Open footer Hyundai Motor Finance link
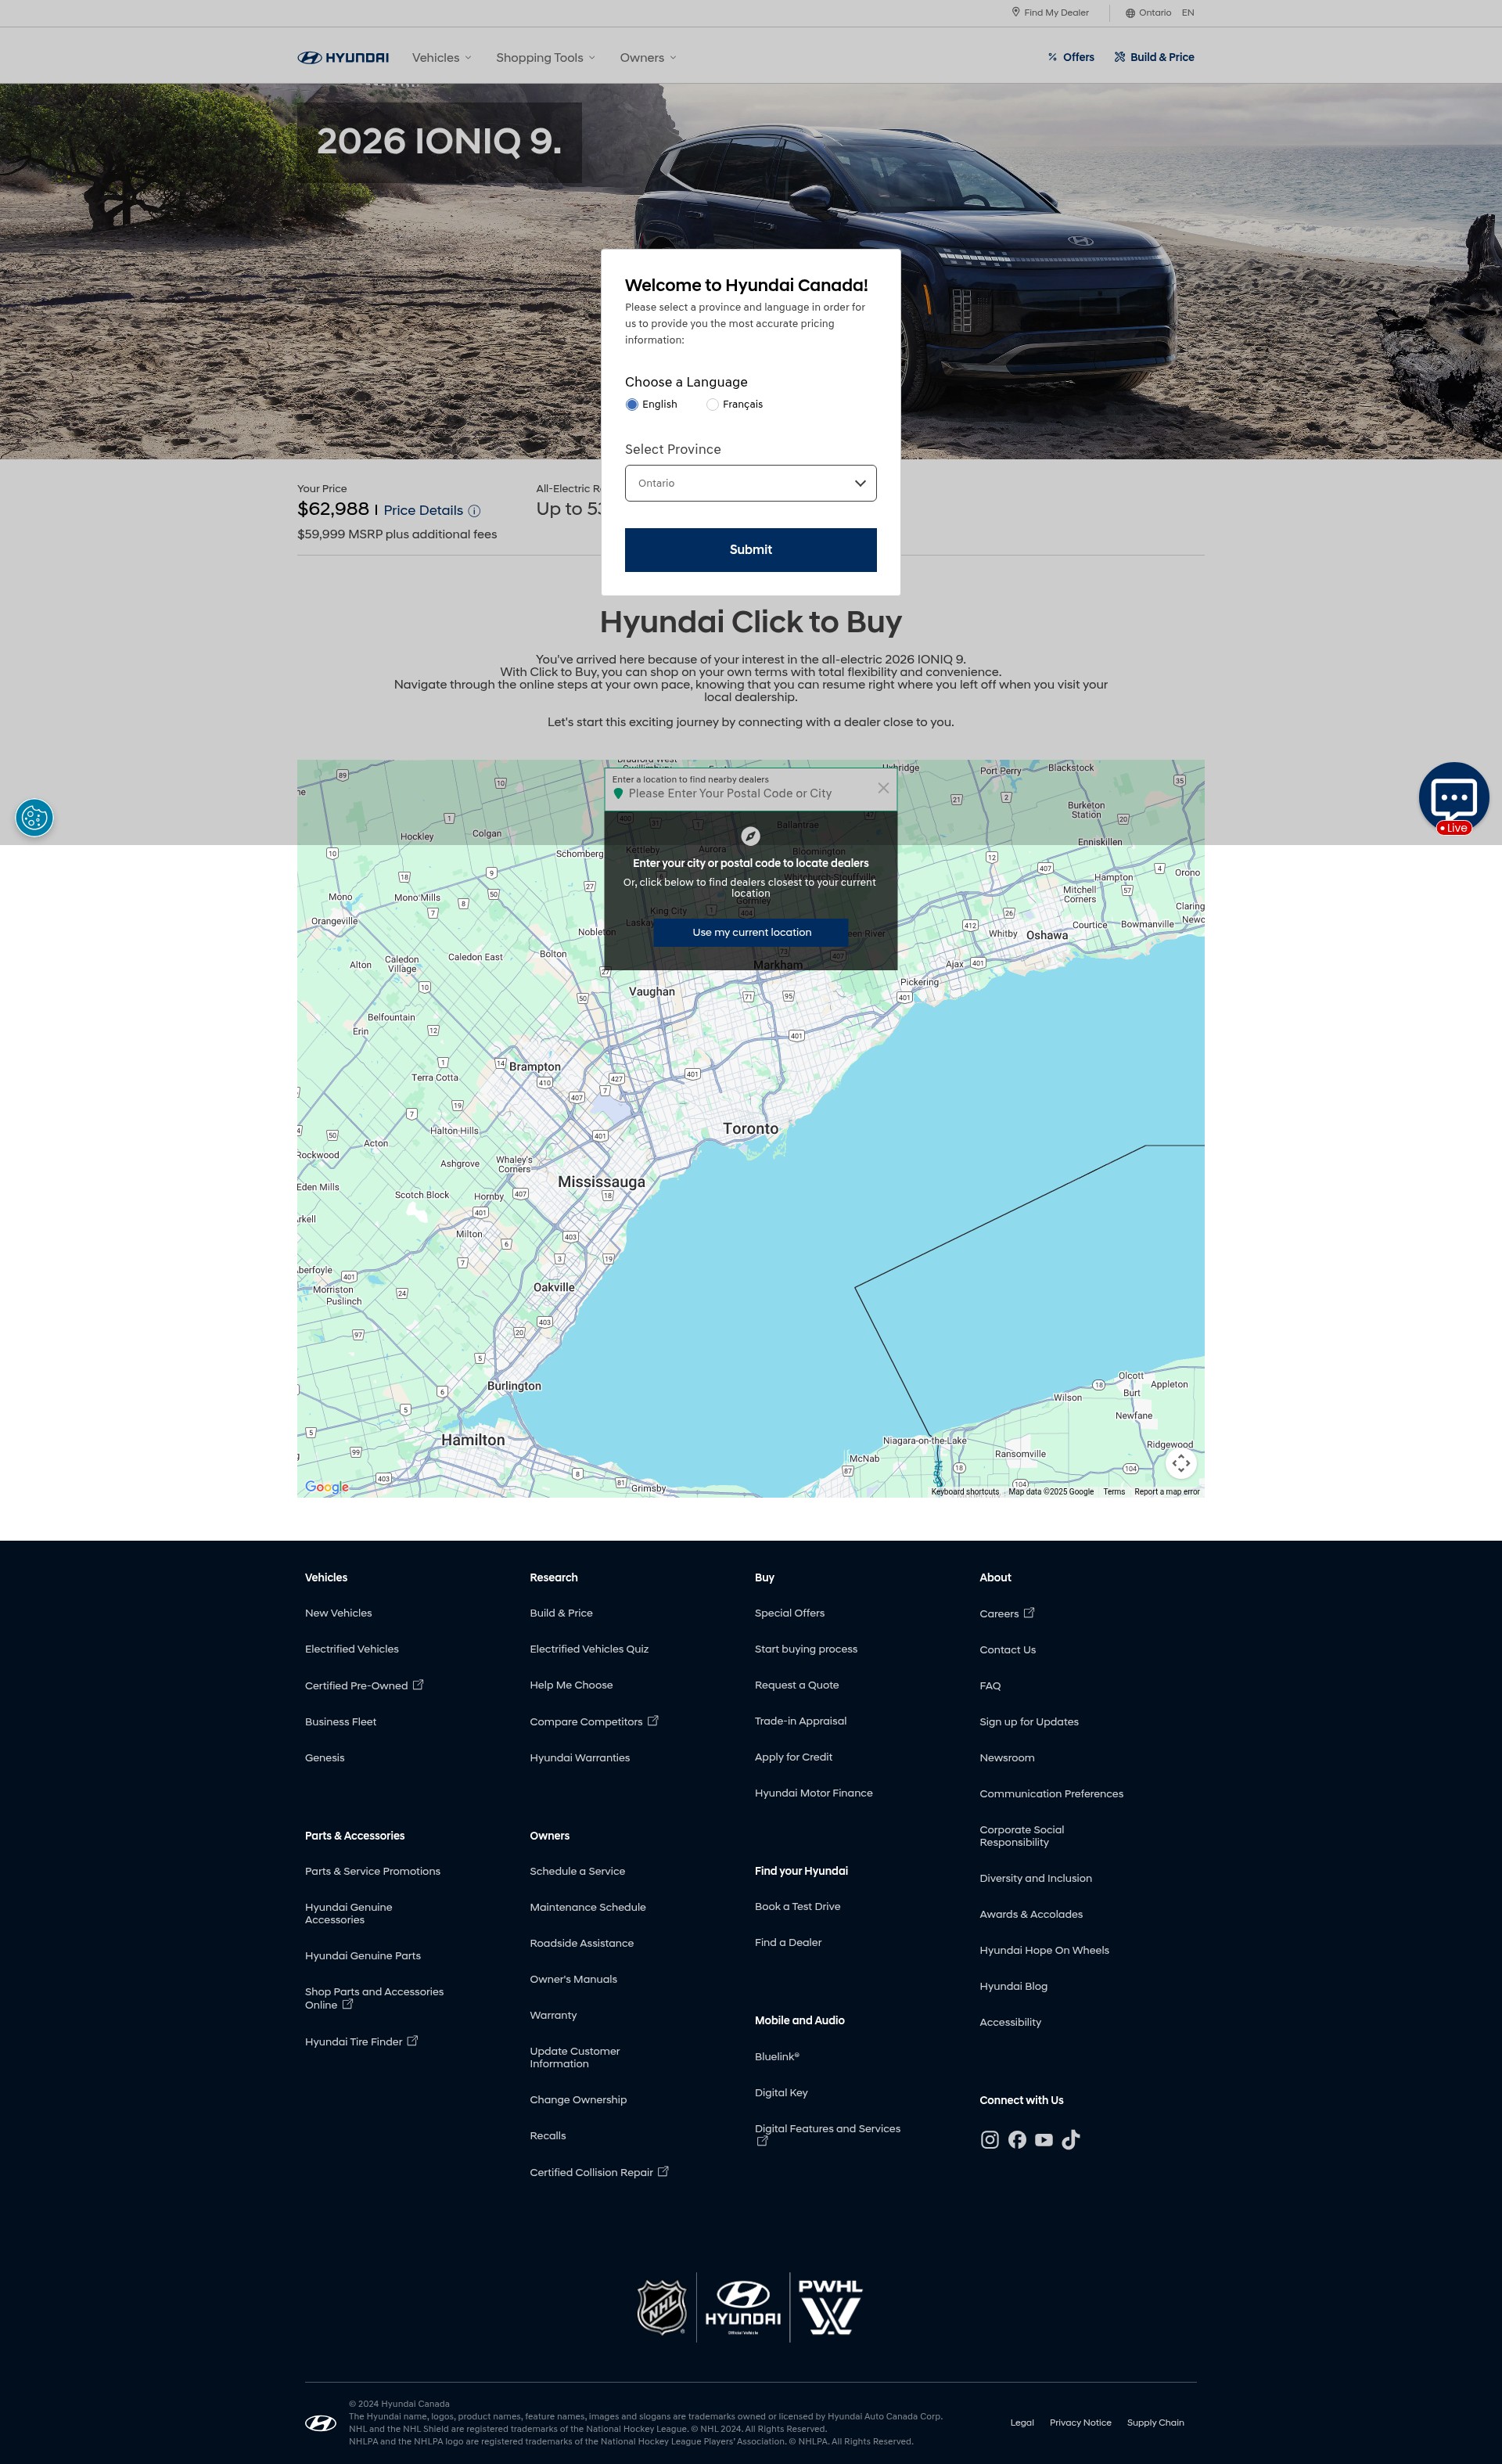This screenshot has width=1502, height=2464. [x=814, y=1793]
